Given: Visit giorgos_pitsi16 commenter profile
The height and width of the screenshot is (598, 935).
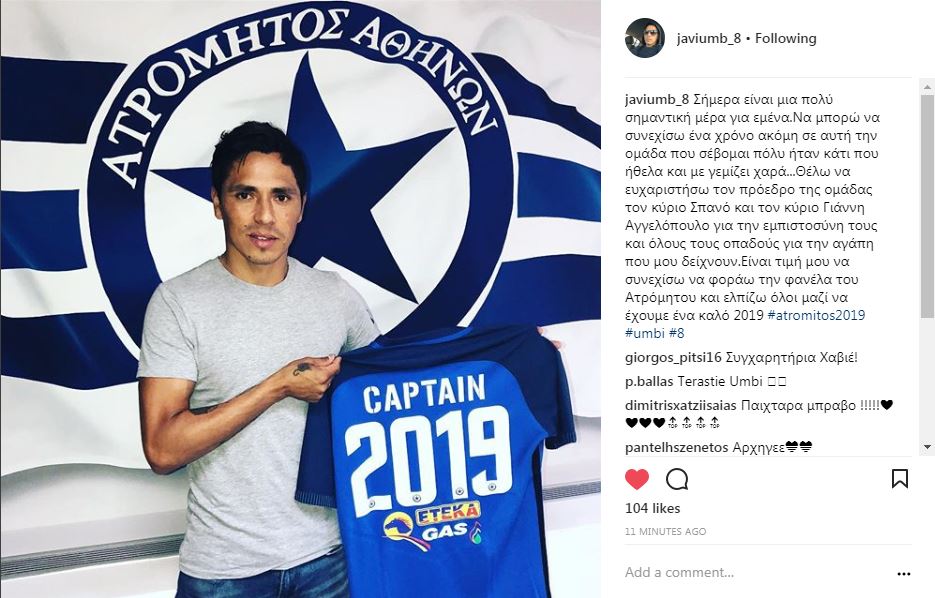Looking at the screenshot, I should pyautogui.click(x=673, y=358).
